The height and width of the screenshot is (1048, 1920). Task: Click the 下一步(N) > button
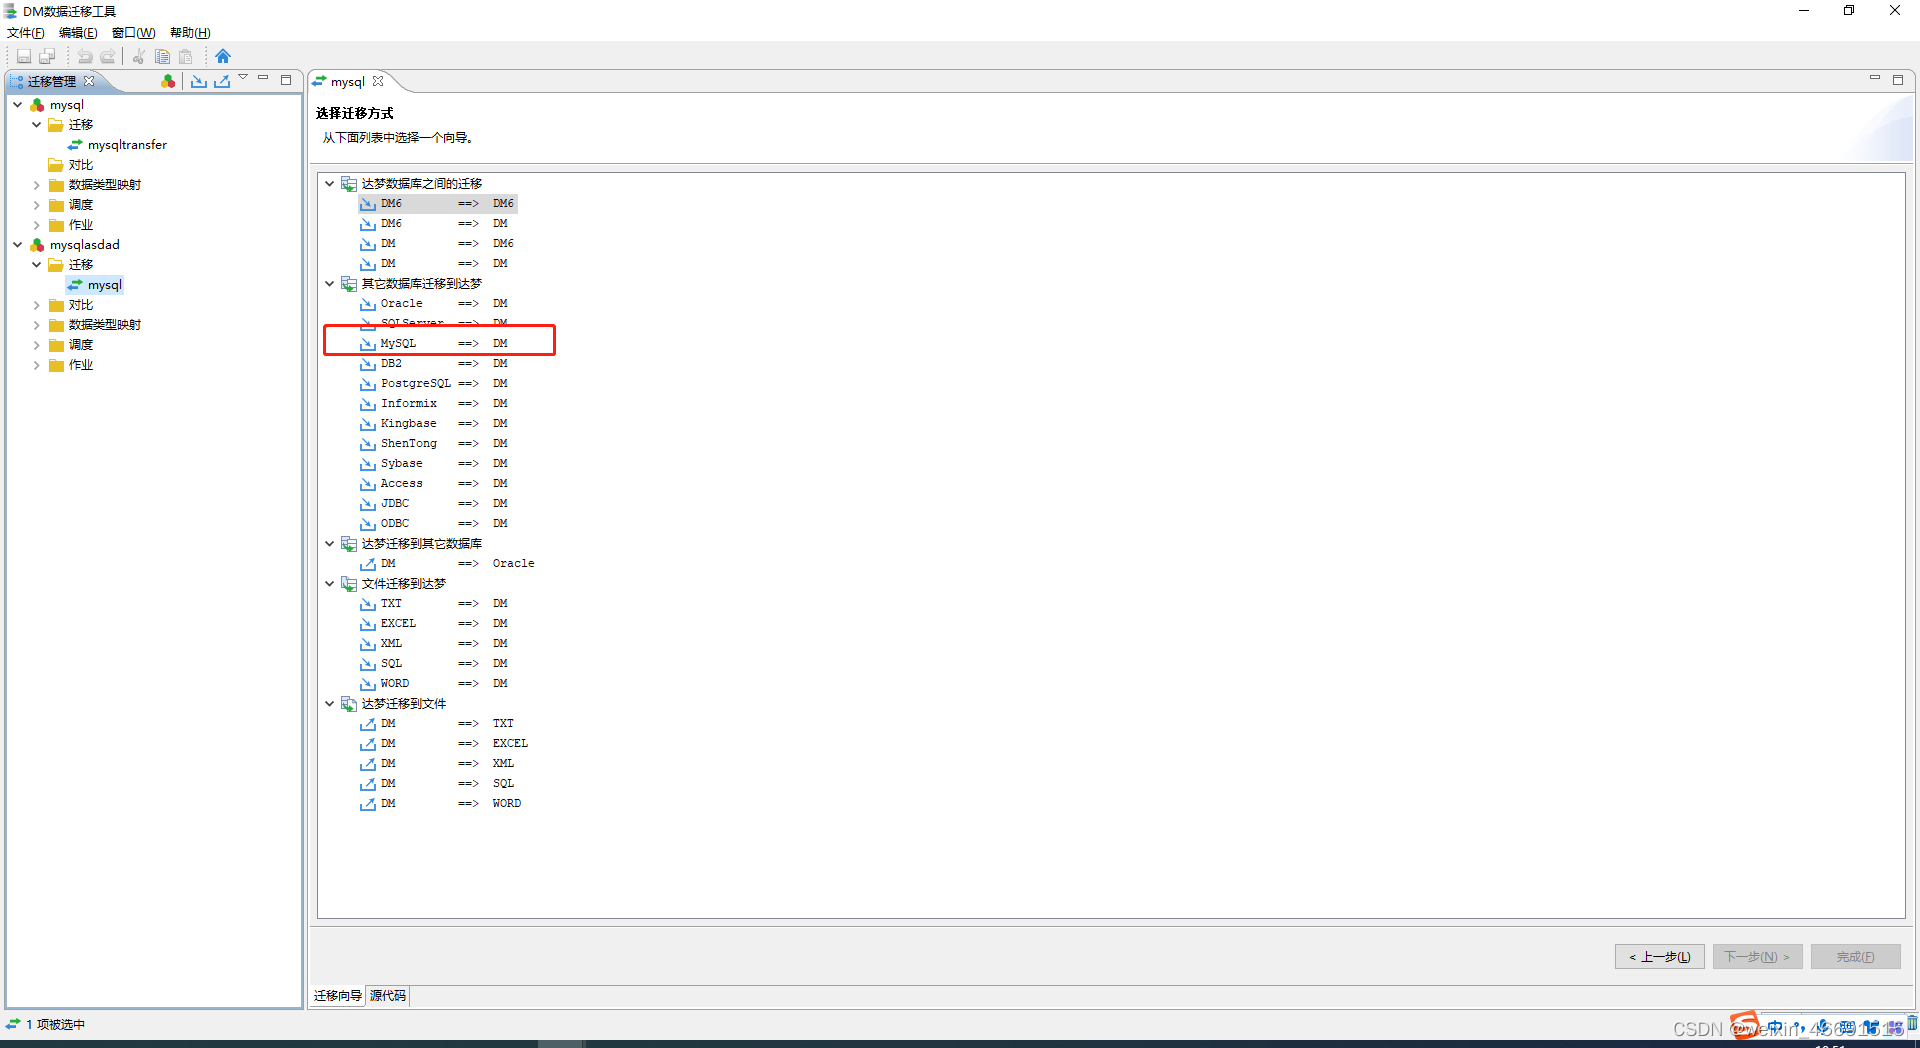1758,957
